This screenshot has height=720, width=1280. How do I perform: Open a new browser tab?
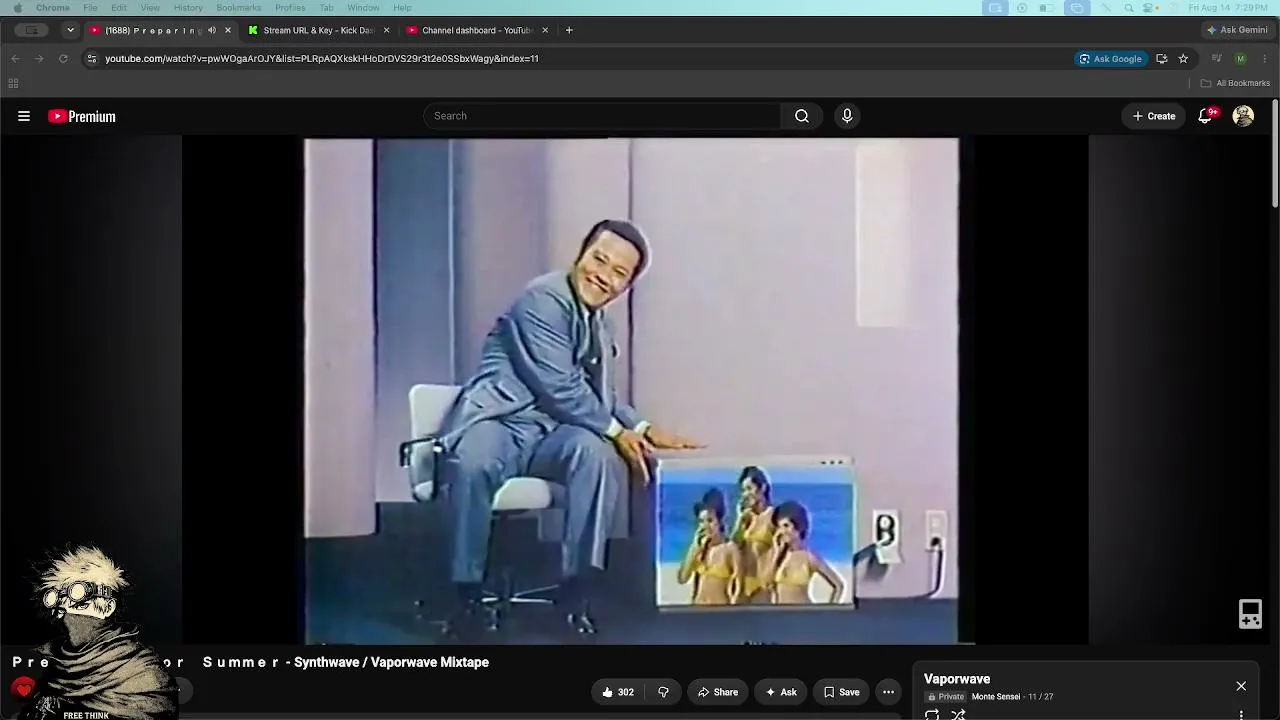pyautogui.click(x=569, y=30)
